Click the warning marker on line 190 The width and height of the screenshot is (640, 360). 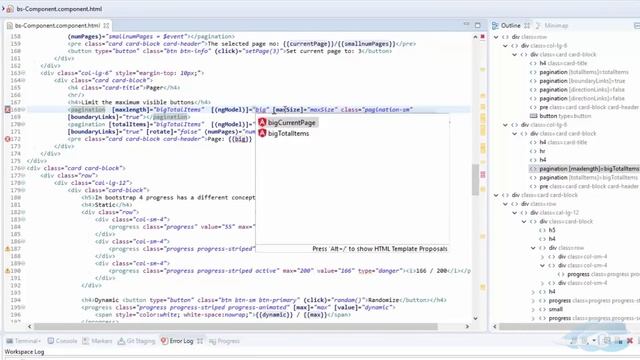click(x=7, y=271)
